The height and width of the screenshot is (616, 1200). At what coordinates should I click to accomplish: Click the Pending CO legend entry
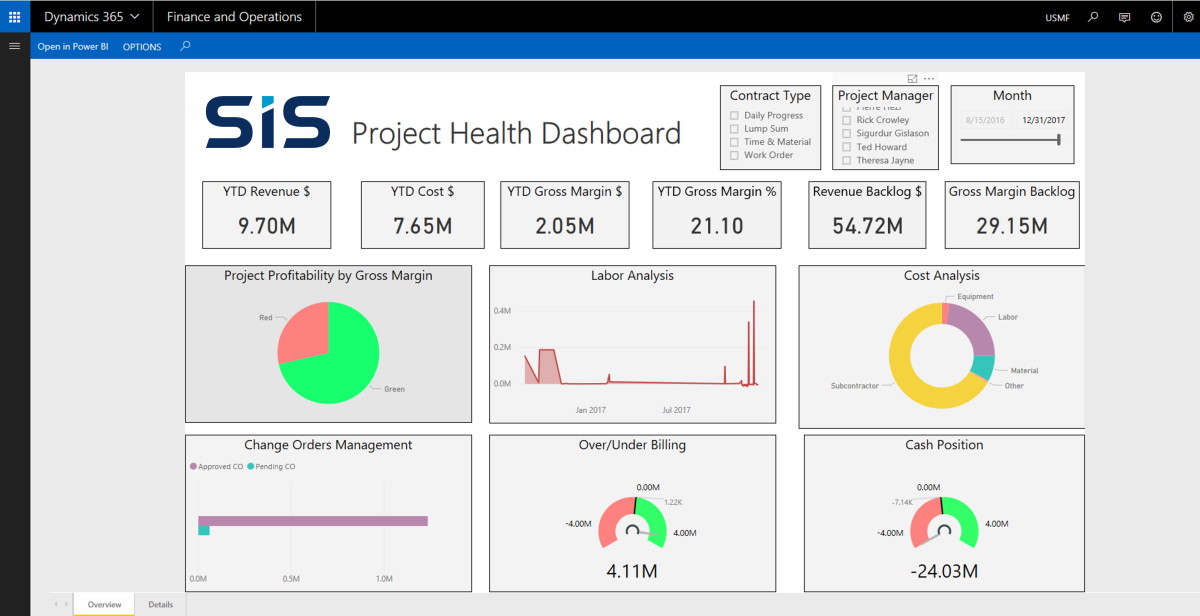click(270, 467)
